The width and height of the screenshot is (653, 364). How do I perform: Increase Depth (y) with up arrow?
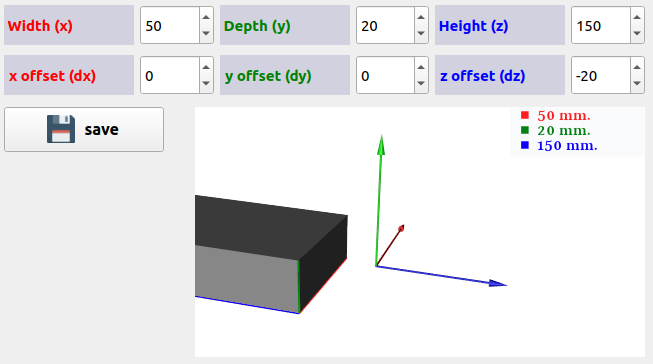[421, 17]
